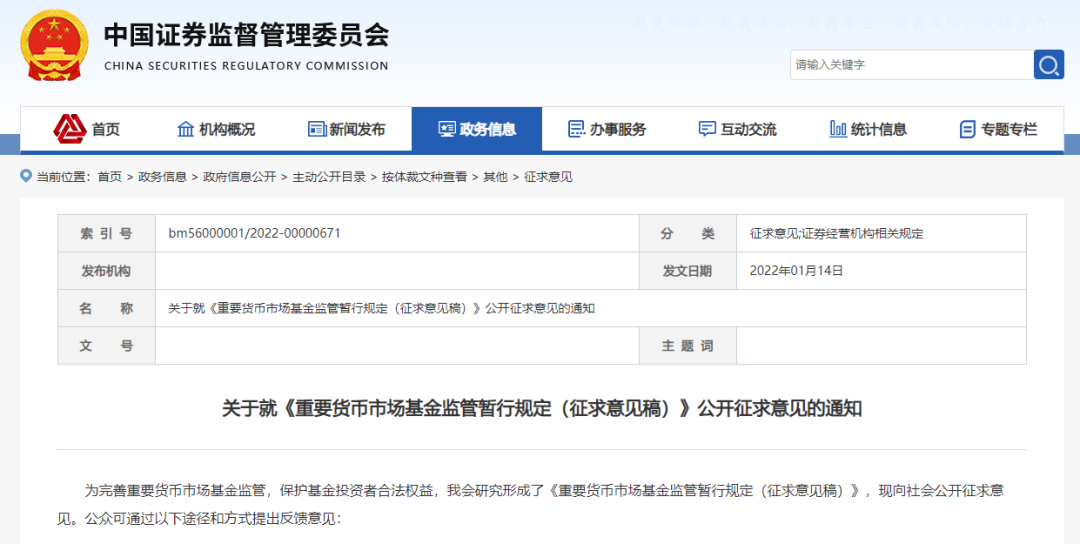1080x544 pixels.
Task: Open the 专题专栏 navigation tab
Action: tap(998, 129)
